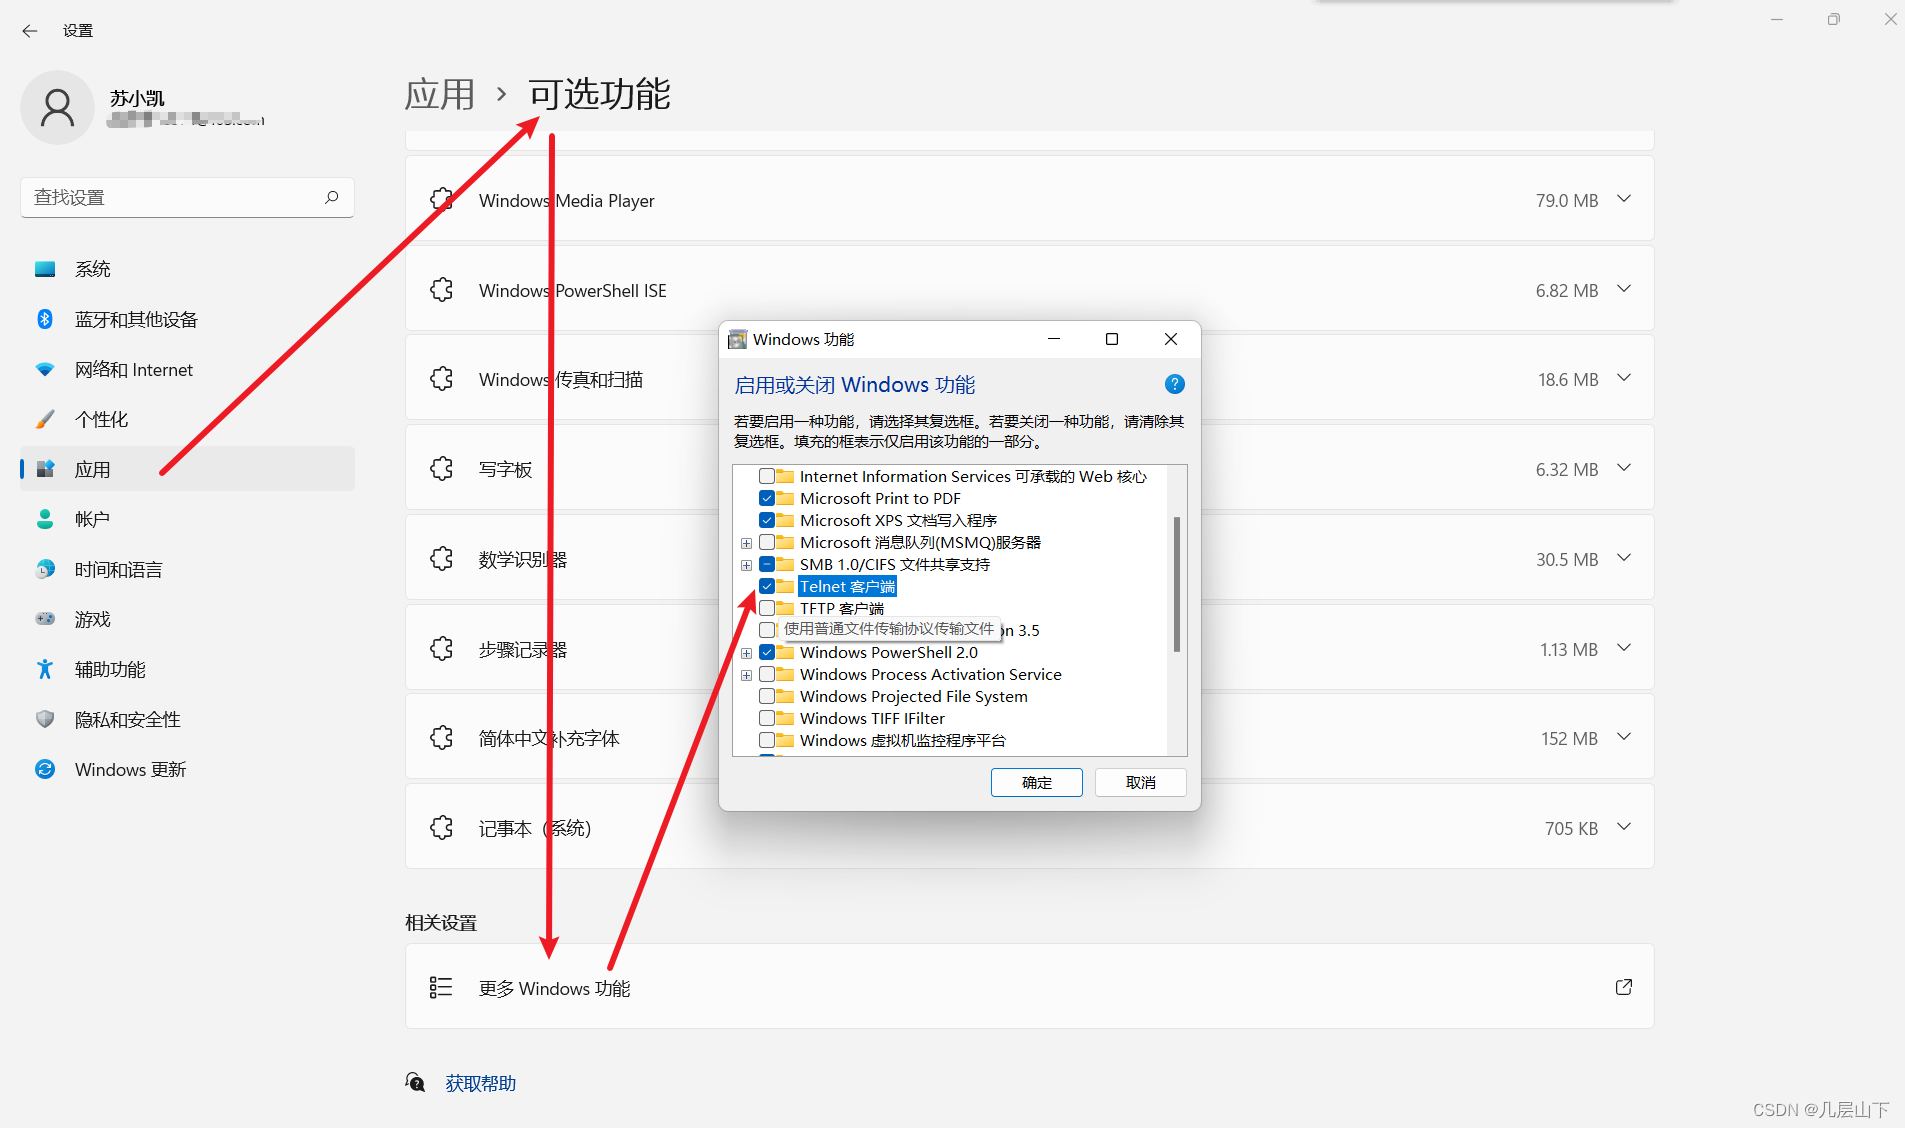Image resolution: width=1905 pixels, height=1128 pixels.
Task: Open 系统 settings category
Action: (x=187, y=269)
